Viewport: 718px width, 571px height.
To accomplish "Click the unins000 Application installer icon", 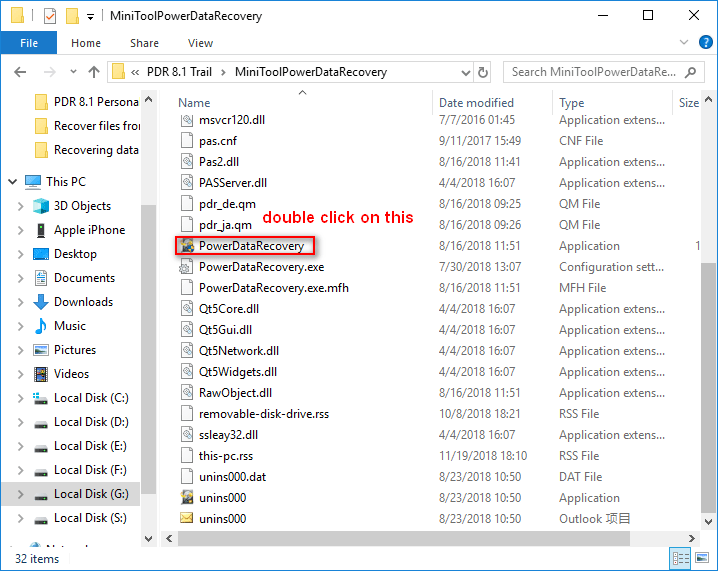I will (187, 498).
